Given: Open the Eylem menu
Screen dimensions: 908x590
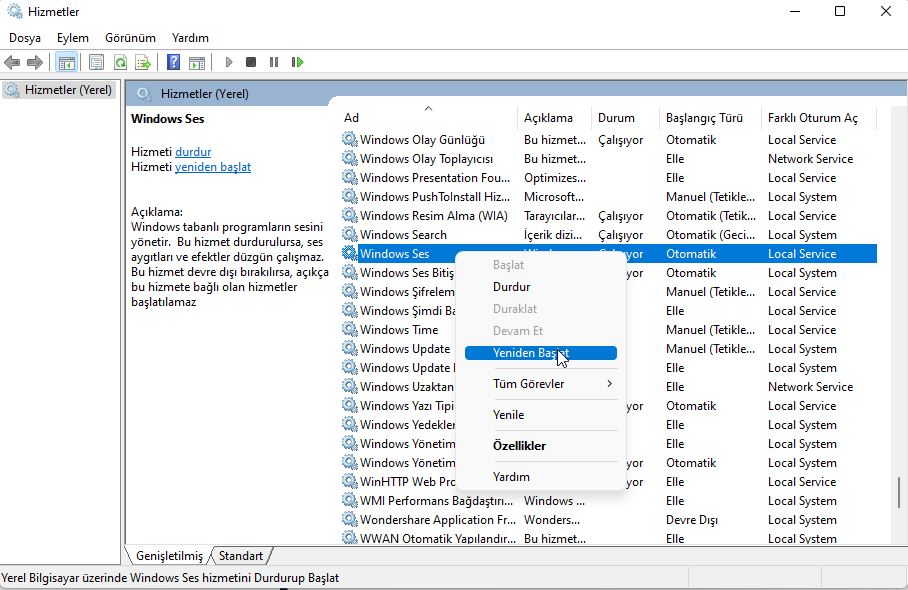Looking at the screenshot, I should coord(73,38).
